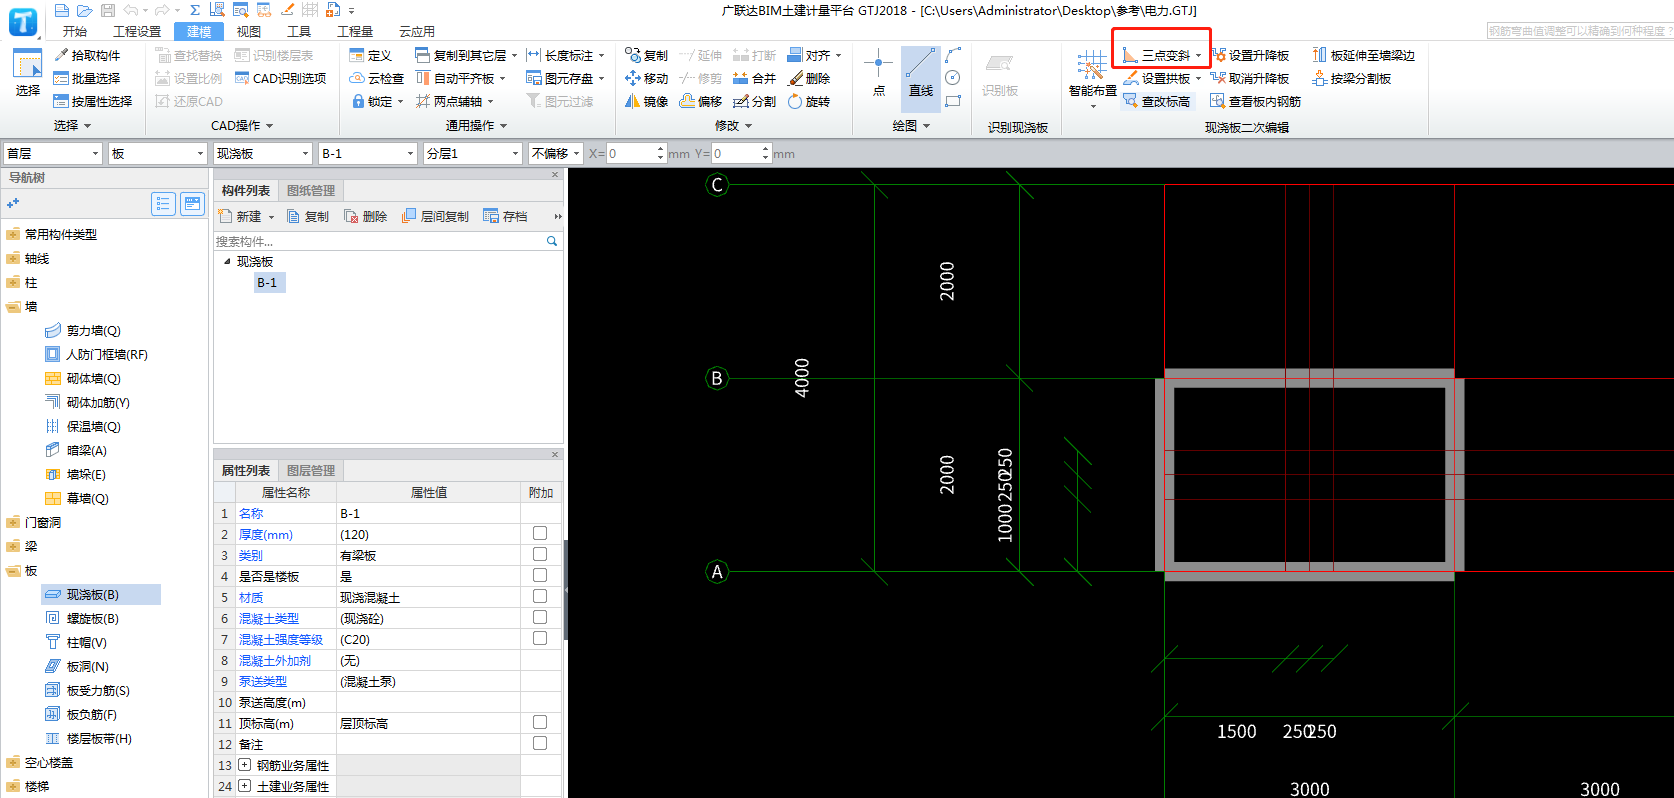Open the 云检查 cloud check tool
The width and height of the screenshot is (1674, 798).
click(377, 78)
